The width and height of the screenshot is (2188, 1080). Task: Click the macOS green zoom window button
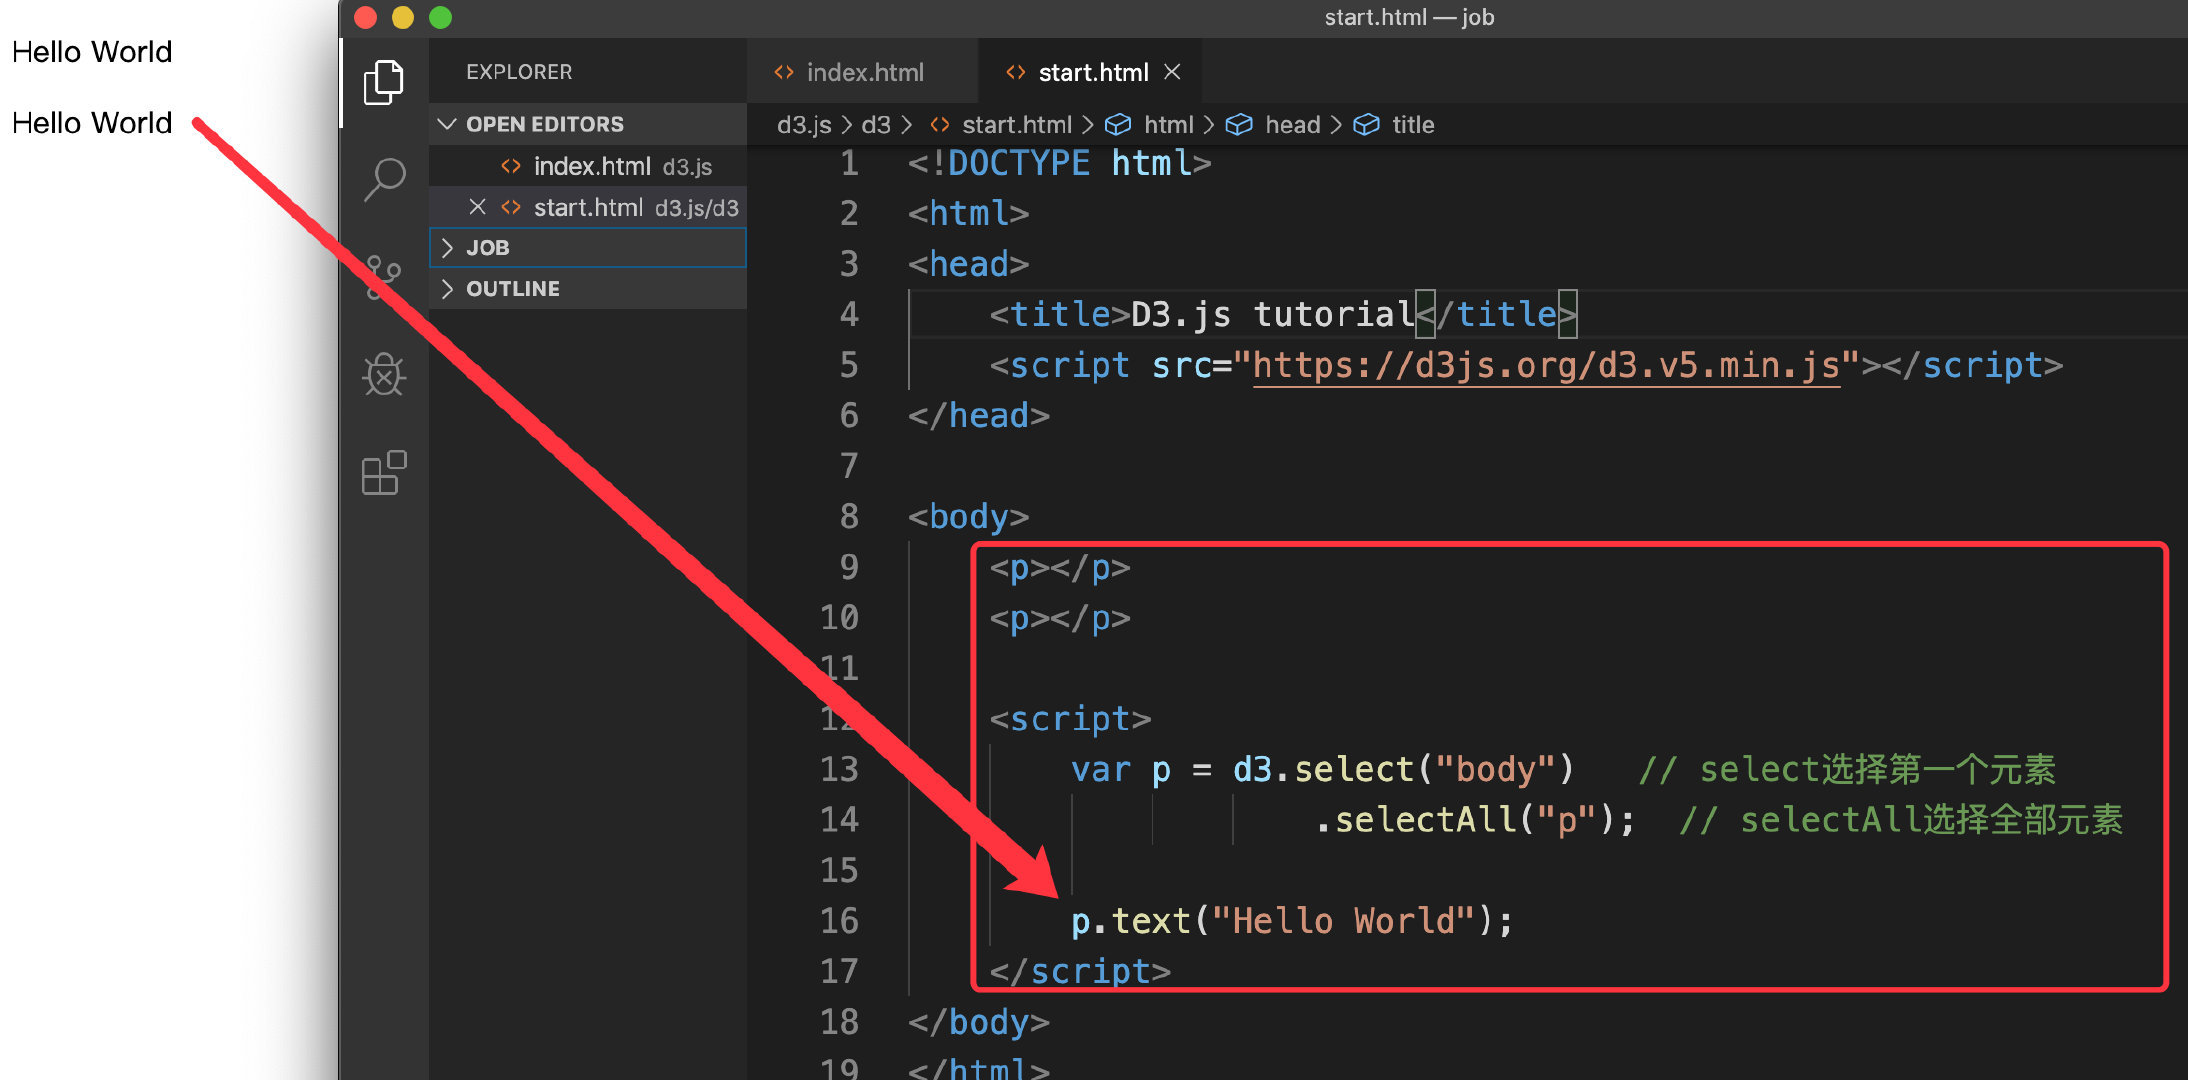[x=441, y=17]
